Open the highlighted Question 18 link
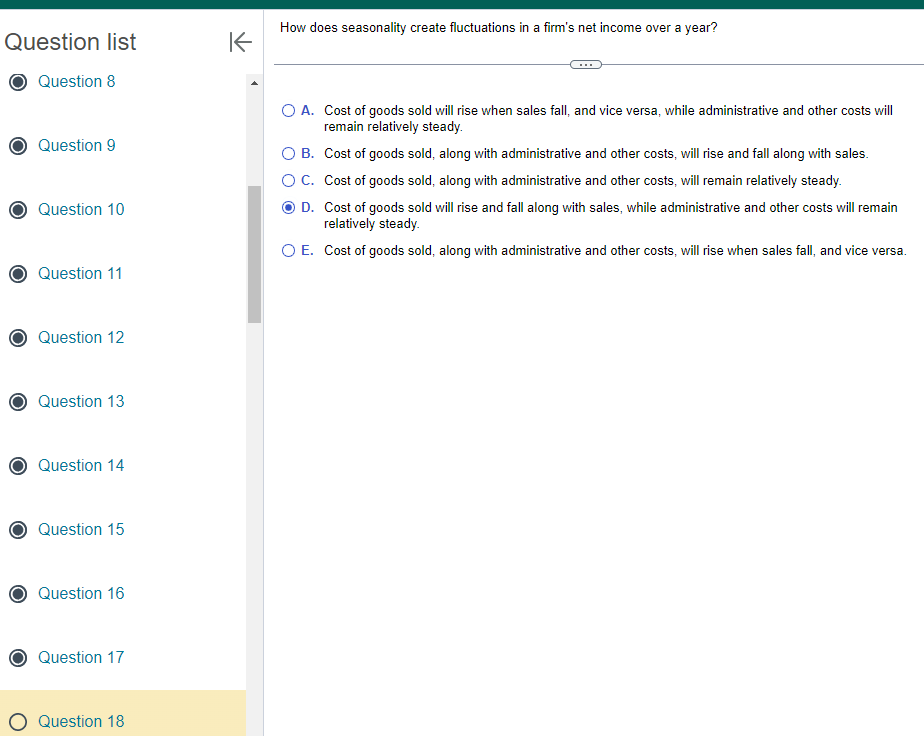 click(x=81, y=722)
